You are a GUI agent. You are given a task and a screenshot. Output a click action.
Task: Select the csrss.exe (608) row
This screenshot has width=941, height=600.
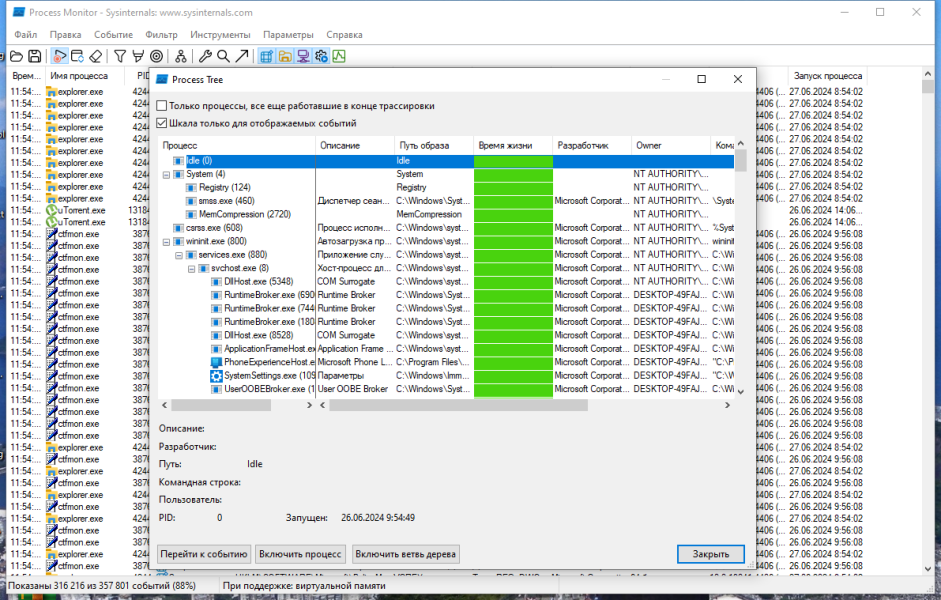coord(446,228)
